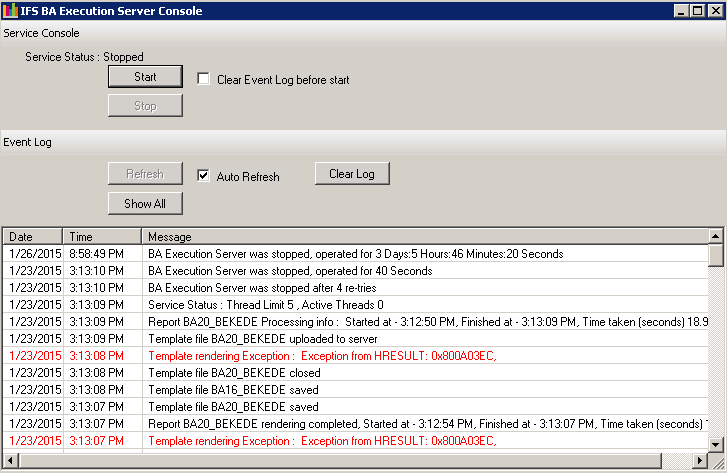
Task: Click the vertical scrollbar up arrow
Action: point(715,236)
